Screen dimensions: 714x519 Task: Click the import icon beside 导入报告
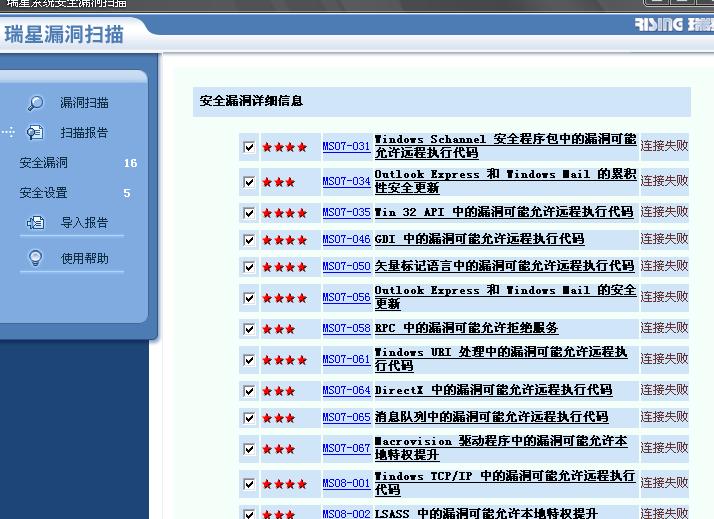tap(36, 223)
